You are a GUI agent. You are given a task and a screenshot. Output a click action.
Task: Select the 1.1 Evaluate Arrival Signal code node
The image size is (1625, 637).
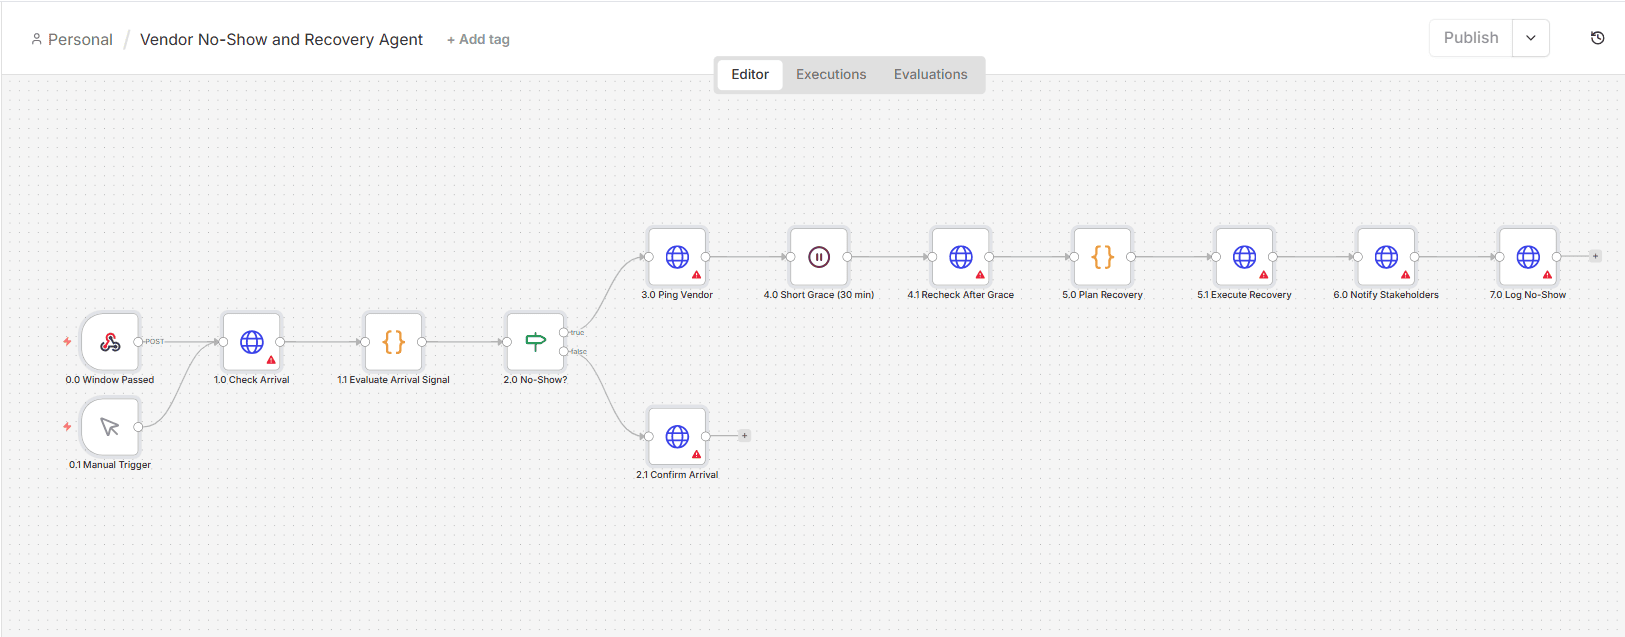tap(394, 342)
